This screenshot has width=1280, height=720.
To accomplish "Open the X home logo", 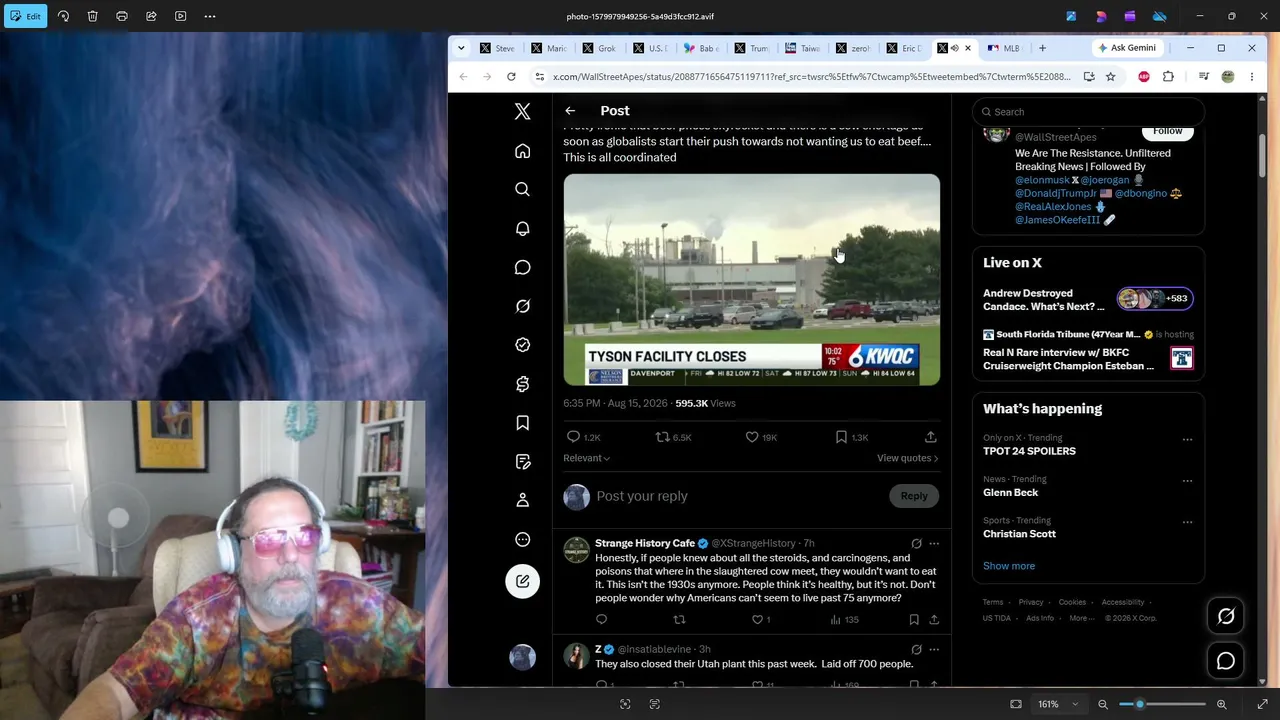I will [x=522, y=112].
